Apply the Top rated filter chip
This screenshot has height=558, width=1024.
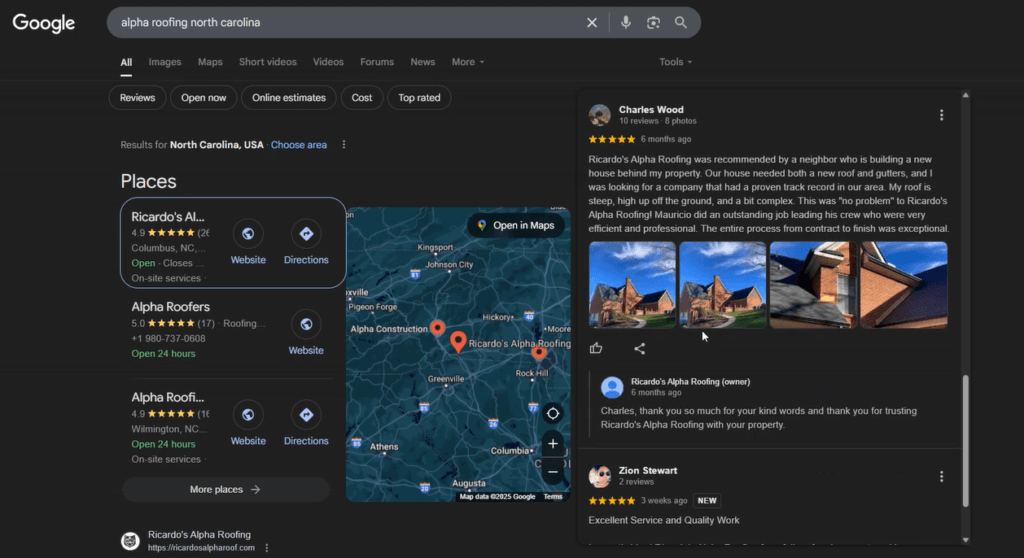[x=419, y=98]
